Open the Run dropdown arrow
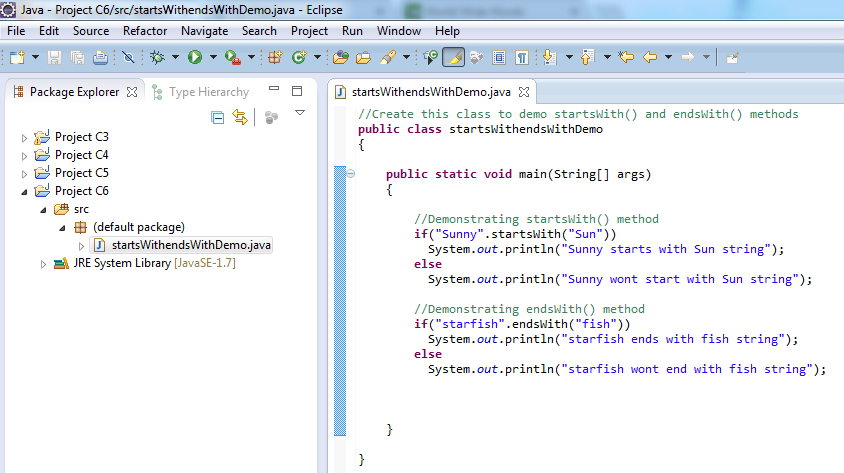844x473 pixels. point(213,57)
